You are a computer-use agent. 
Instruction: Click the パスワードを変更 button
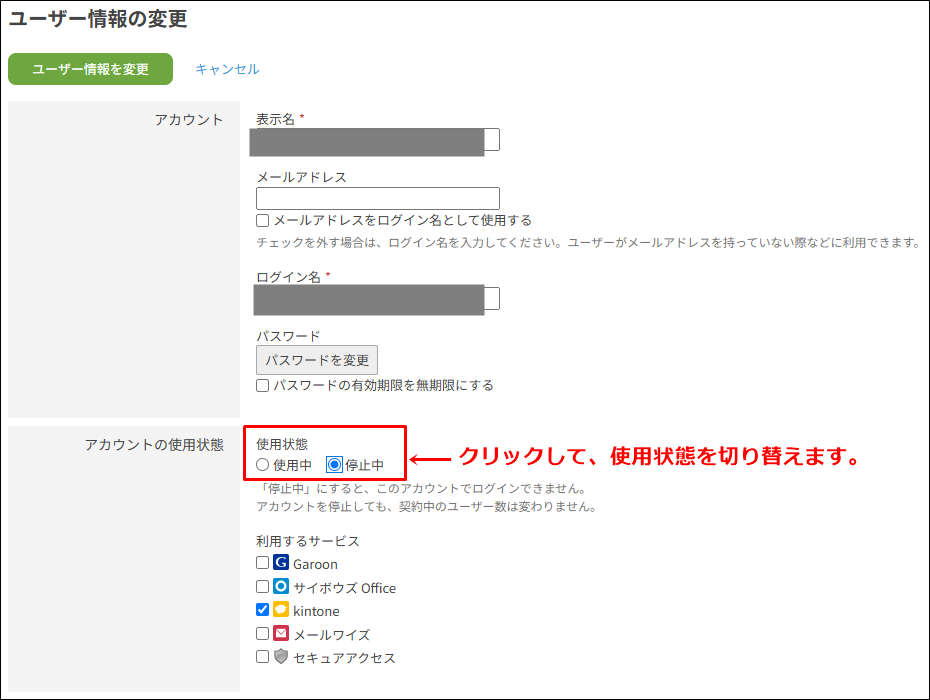(x=317, y=360)
